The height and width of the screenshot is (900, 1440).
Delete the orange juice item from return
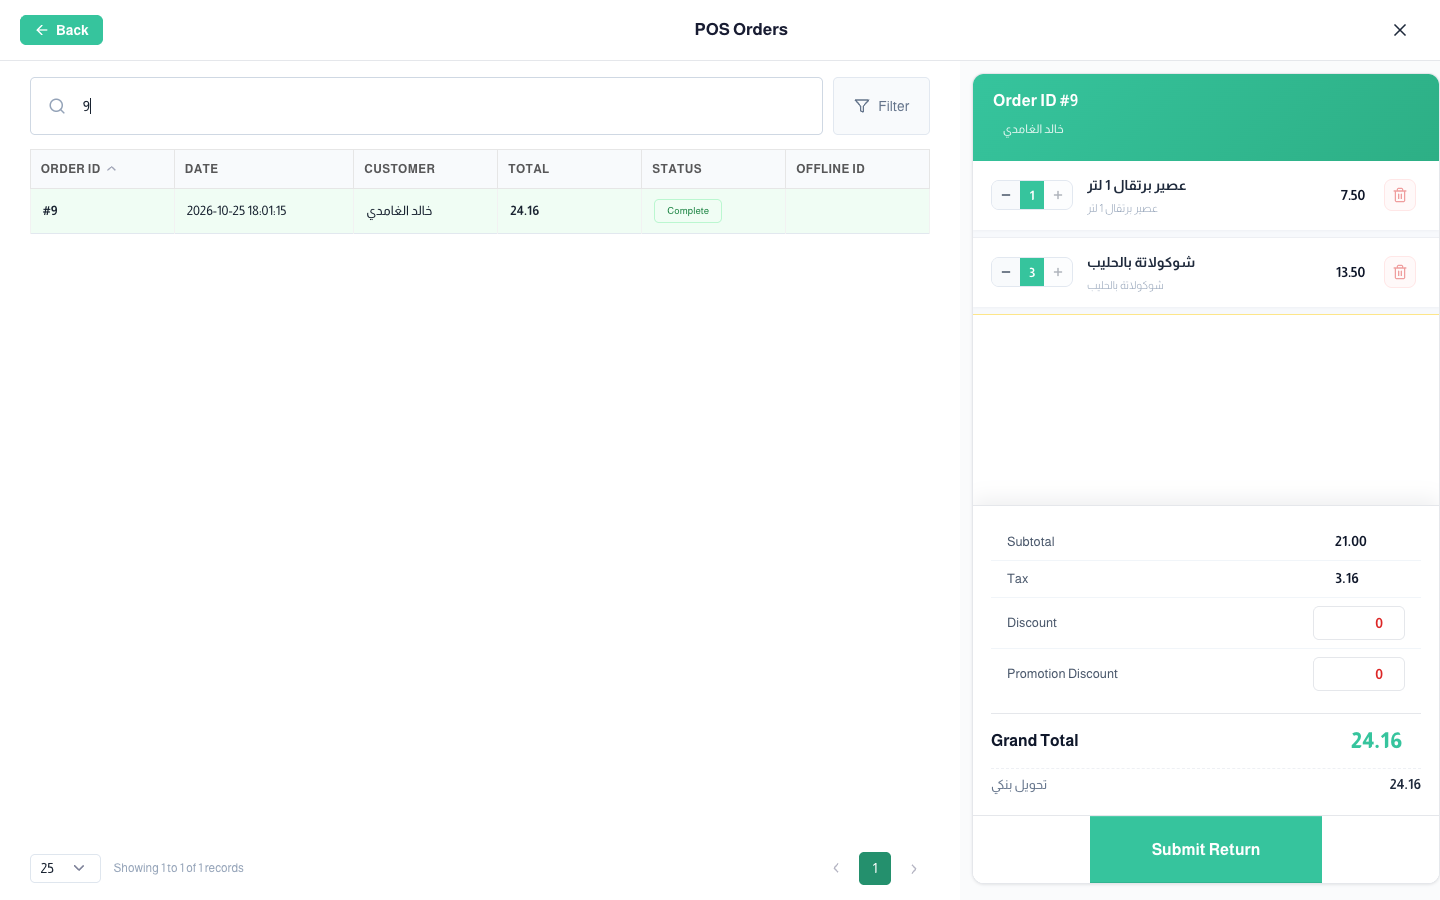click(x=1399, y=195)
